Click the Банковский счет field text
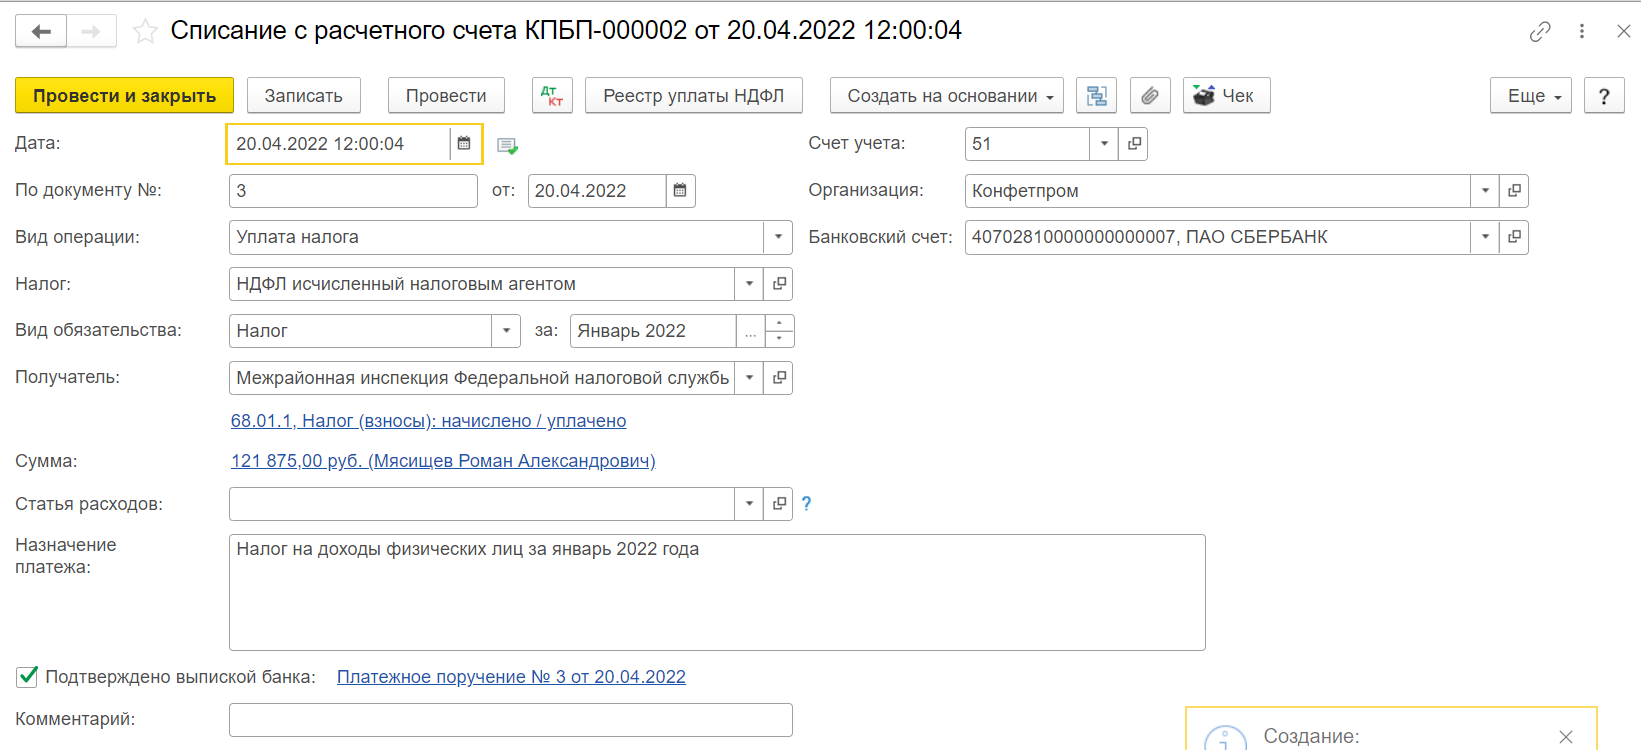This screenshot has width=1641, height=750. coord(1218,237)
